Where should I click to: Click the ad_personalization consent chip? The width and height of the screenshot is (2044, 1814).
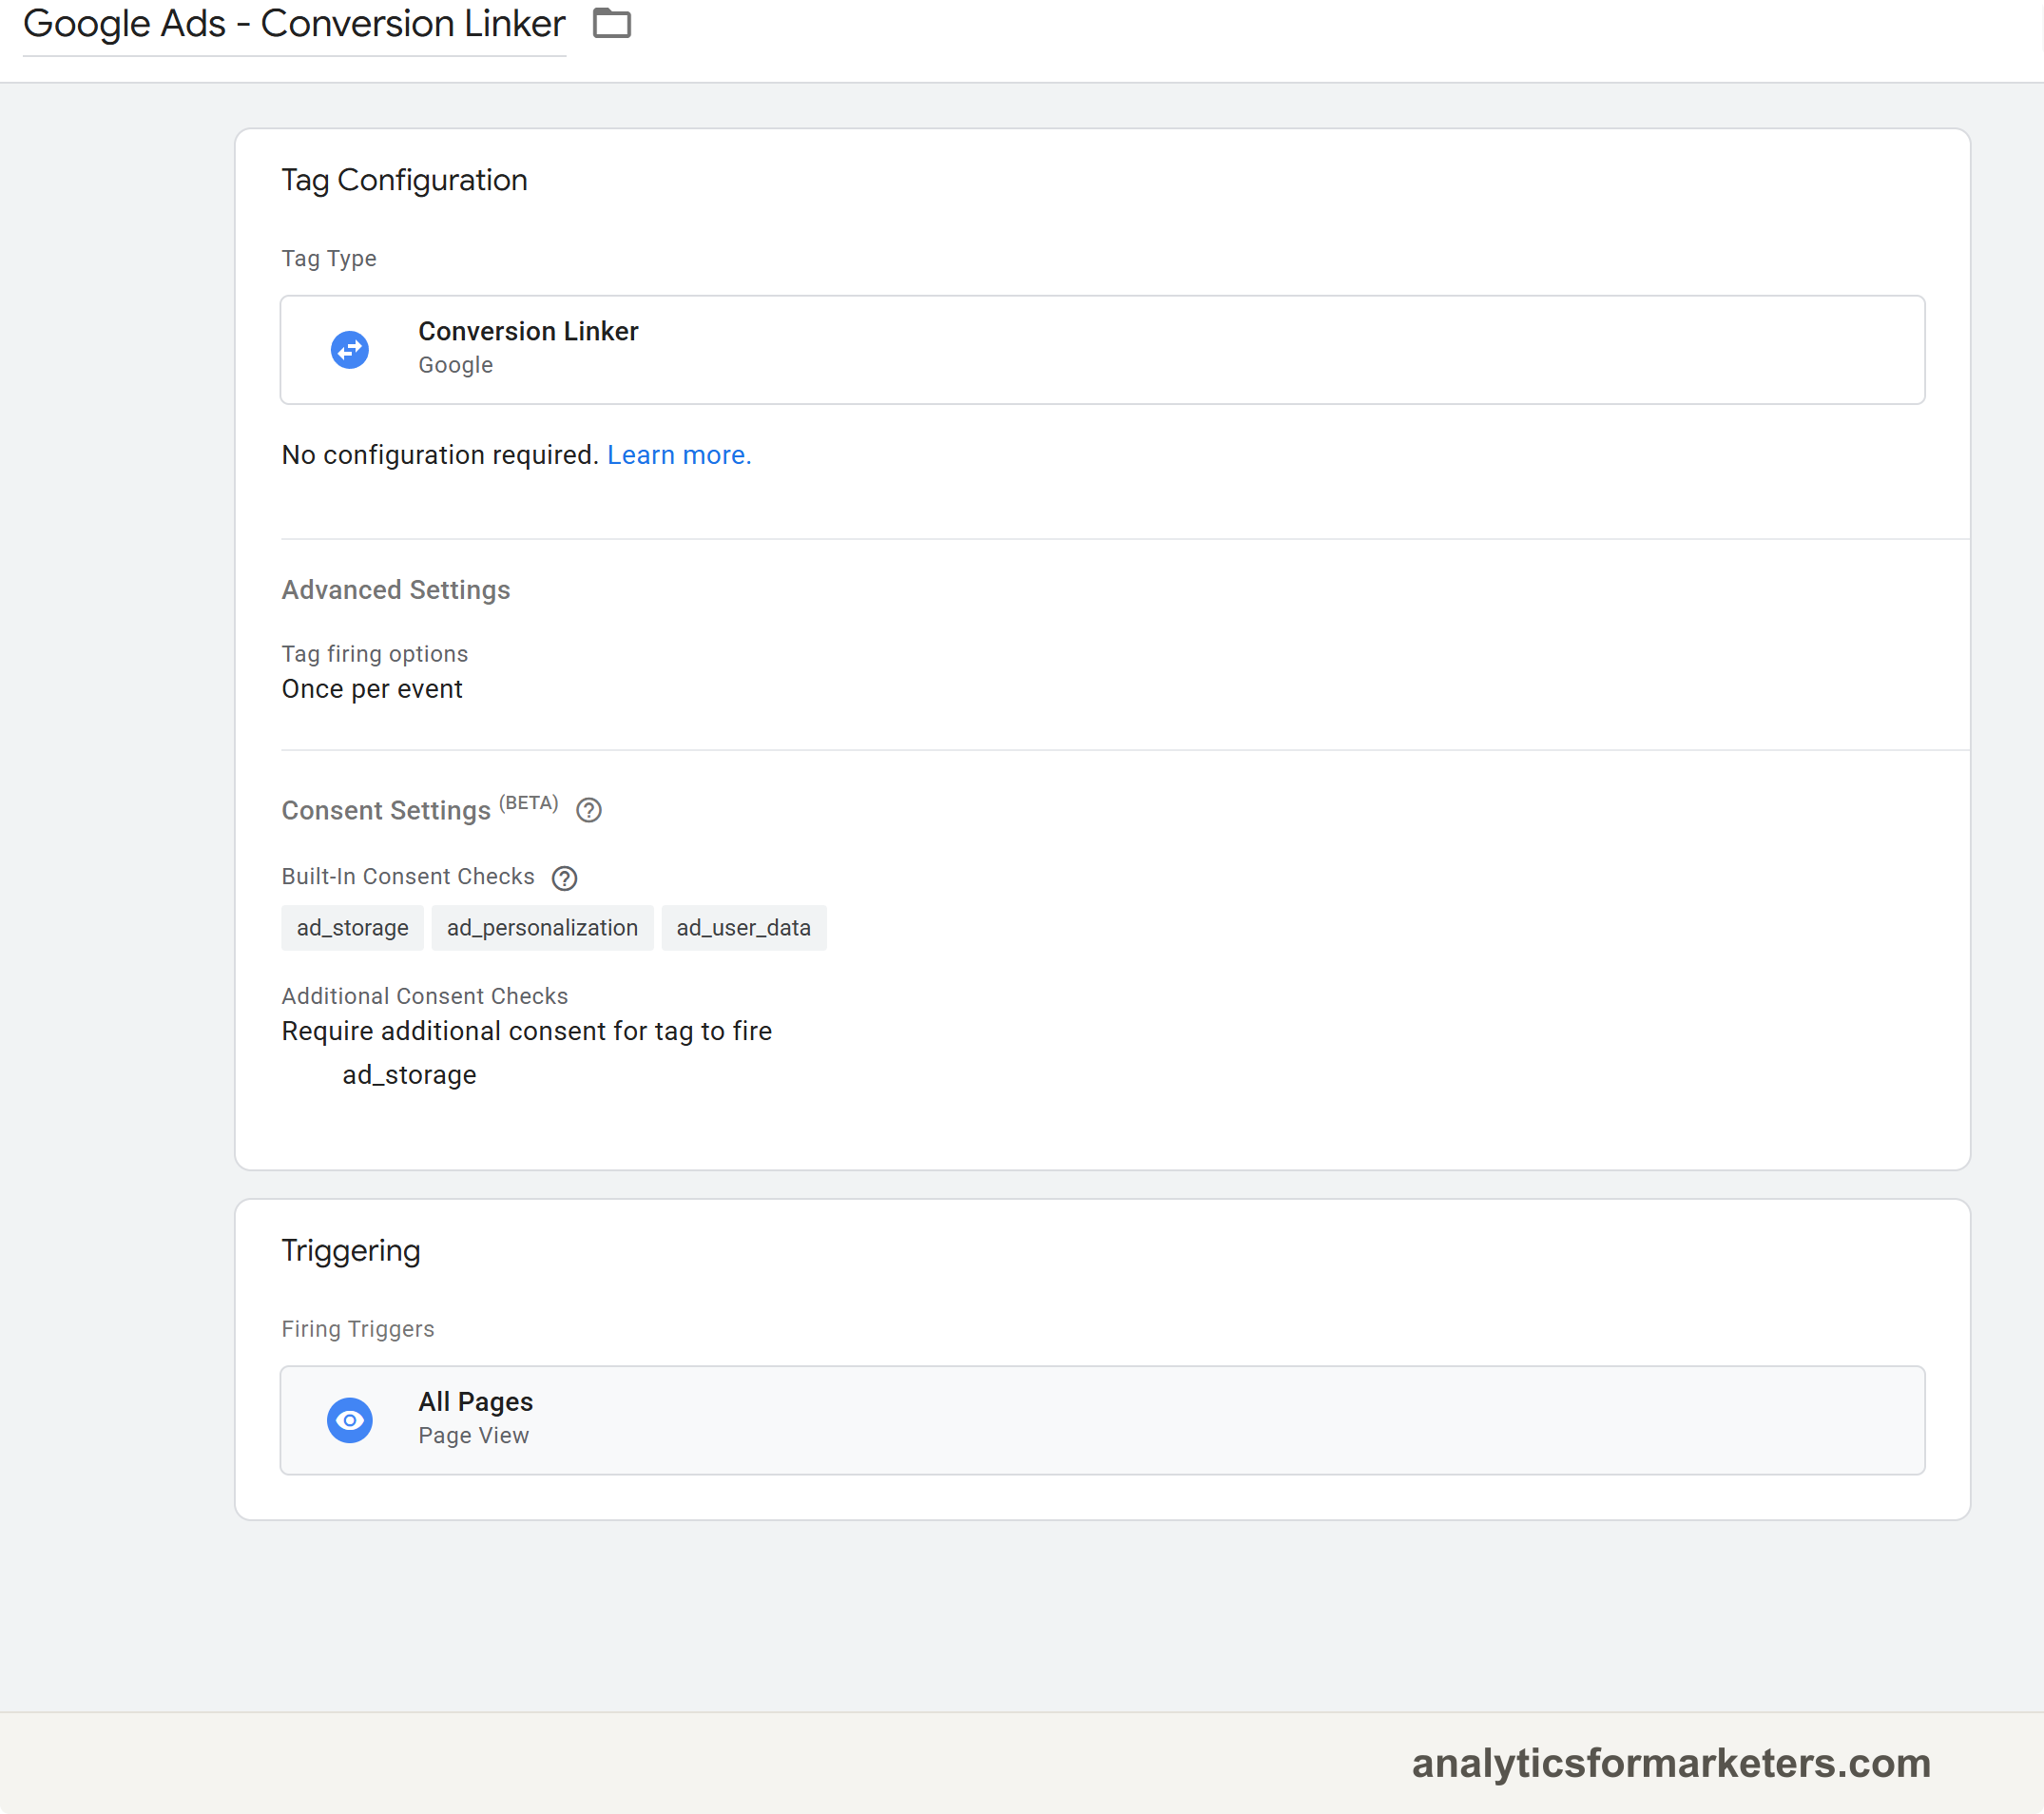542,928
